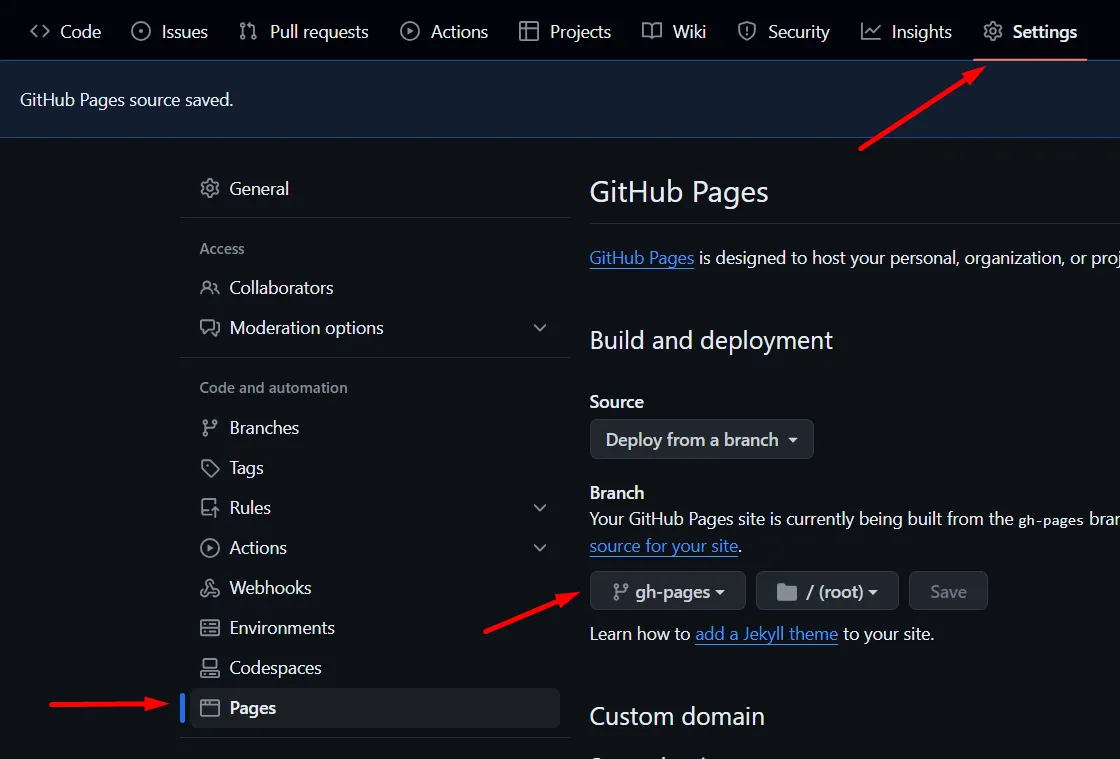1120x759 pixels.
Task: Select the Security tab
Action: tap(784, 31)
